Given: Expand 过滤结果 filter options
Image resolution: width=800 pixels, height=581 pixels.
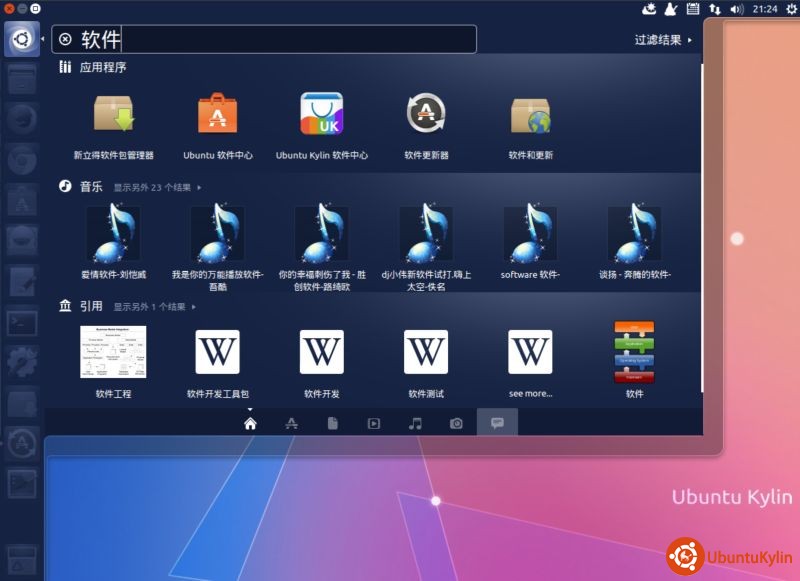Looking at the screenshot, I should point(663,40).
